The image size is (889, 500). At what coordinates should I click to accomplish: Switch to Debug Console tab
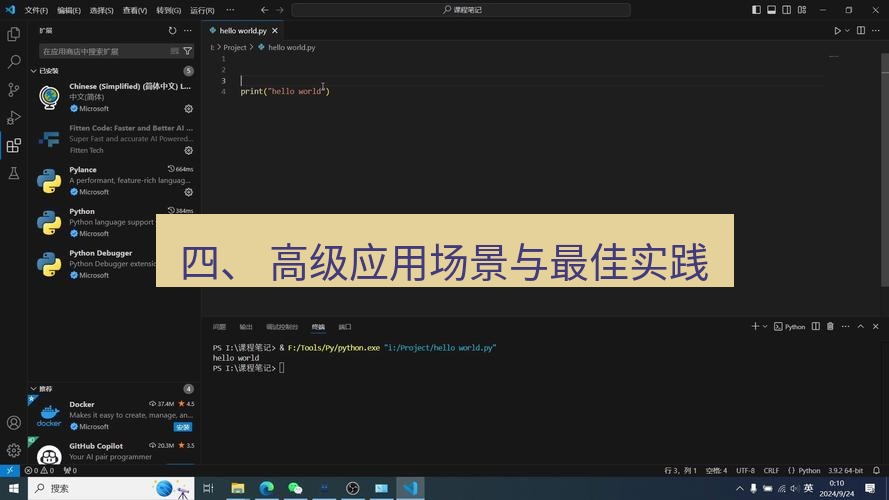point(282,327)
